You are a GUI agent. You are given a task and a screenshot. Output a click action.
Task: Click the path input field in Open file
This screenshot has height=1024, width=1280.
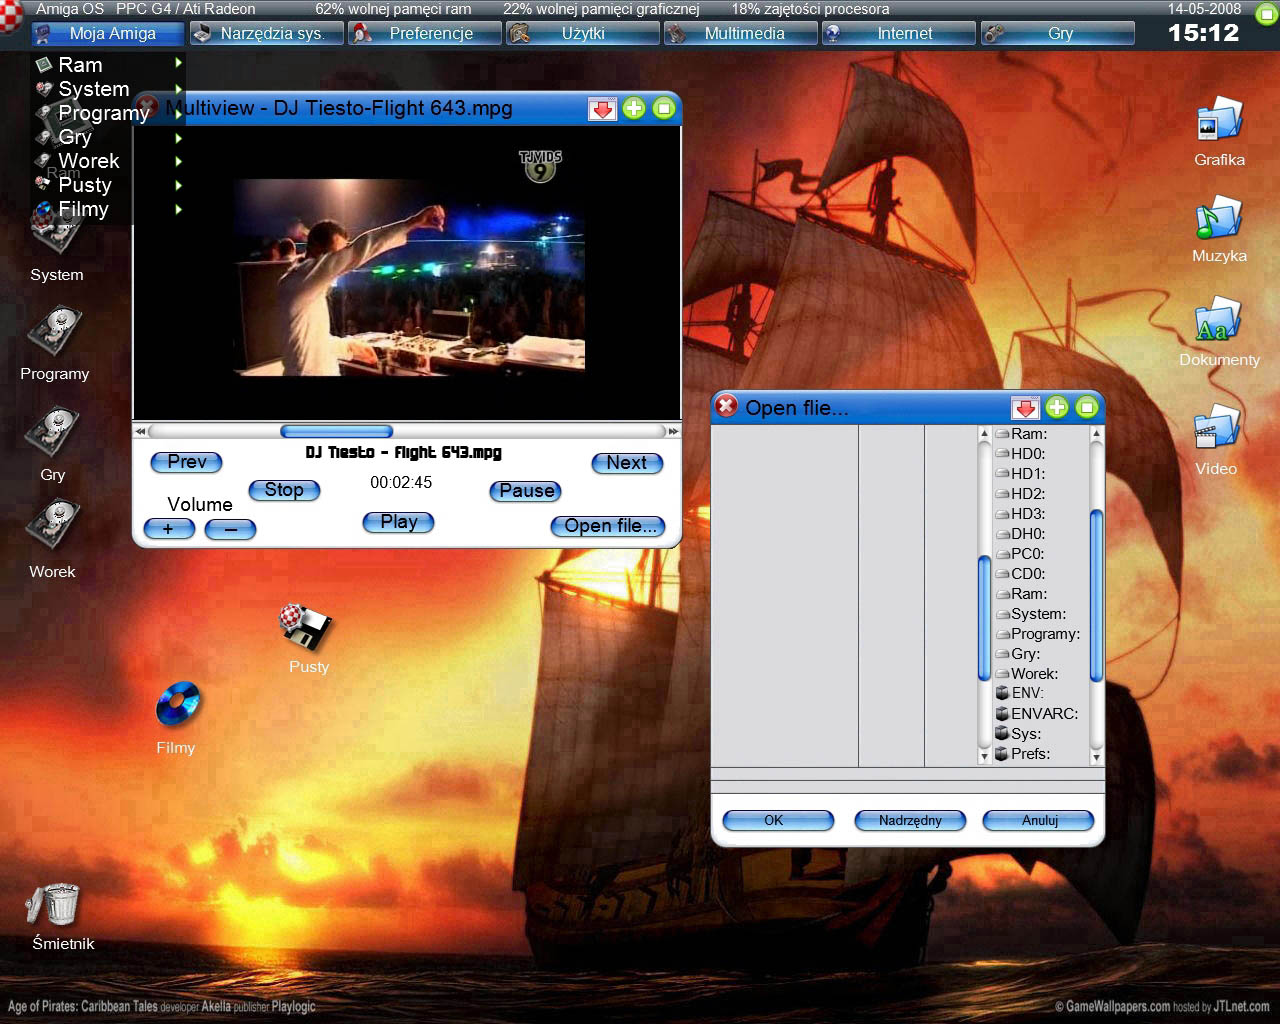pyautogui.click(x=907, y=787)
